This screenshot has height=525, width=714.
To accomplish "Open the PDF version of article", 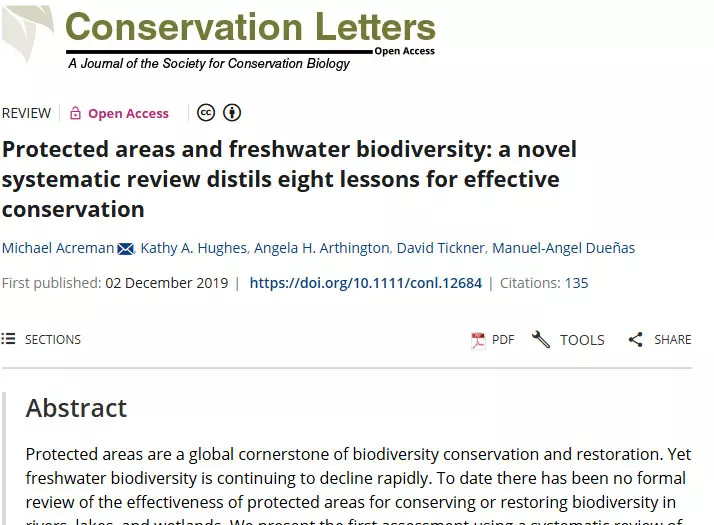I will click(502, 340).
